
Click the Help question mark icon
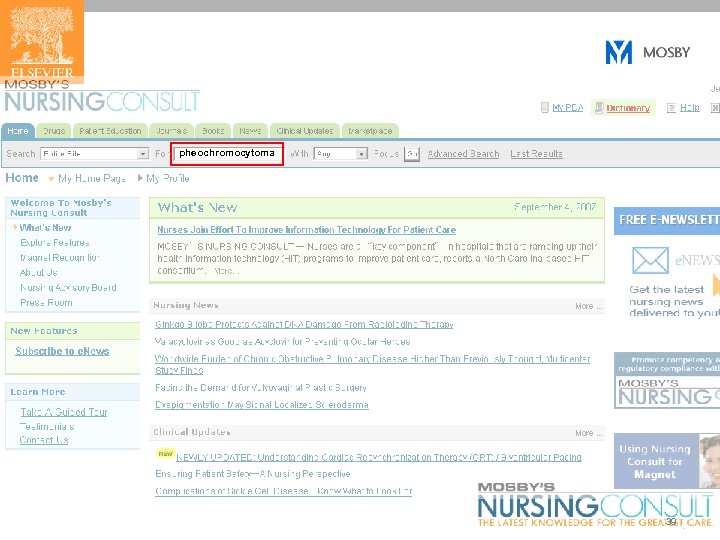671,107
